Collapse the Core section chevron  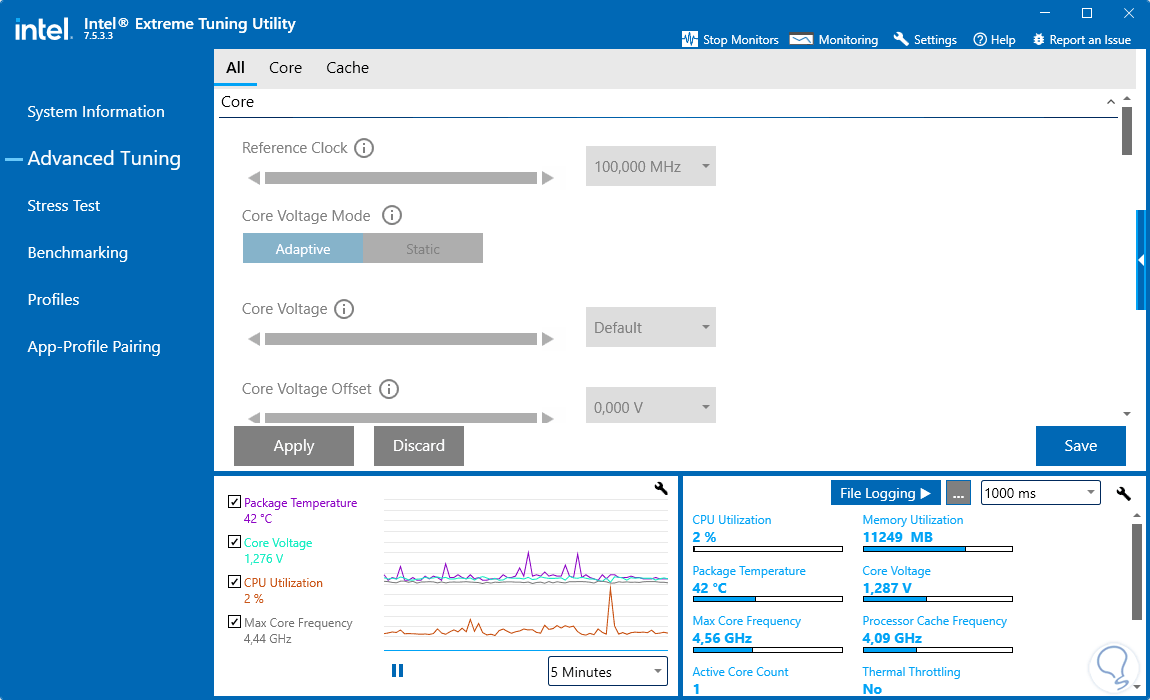point(1110,102)
